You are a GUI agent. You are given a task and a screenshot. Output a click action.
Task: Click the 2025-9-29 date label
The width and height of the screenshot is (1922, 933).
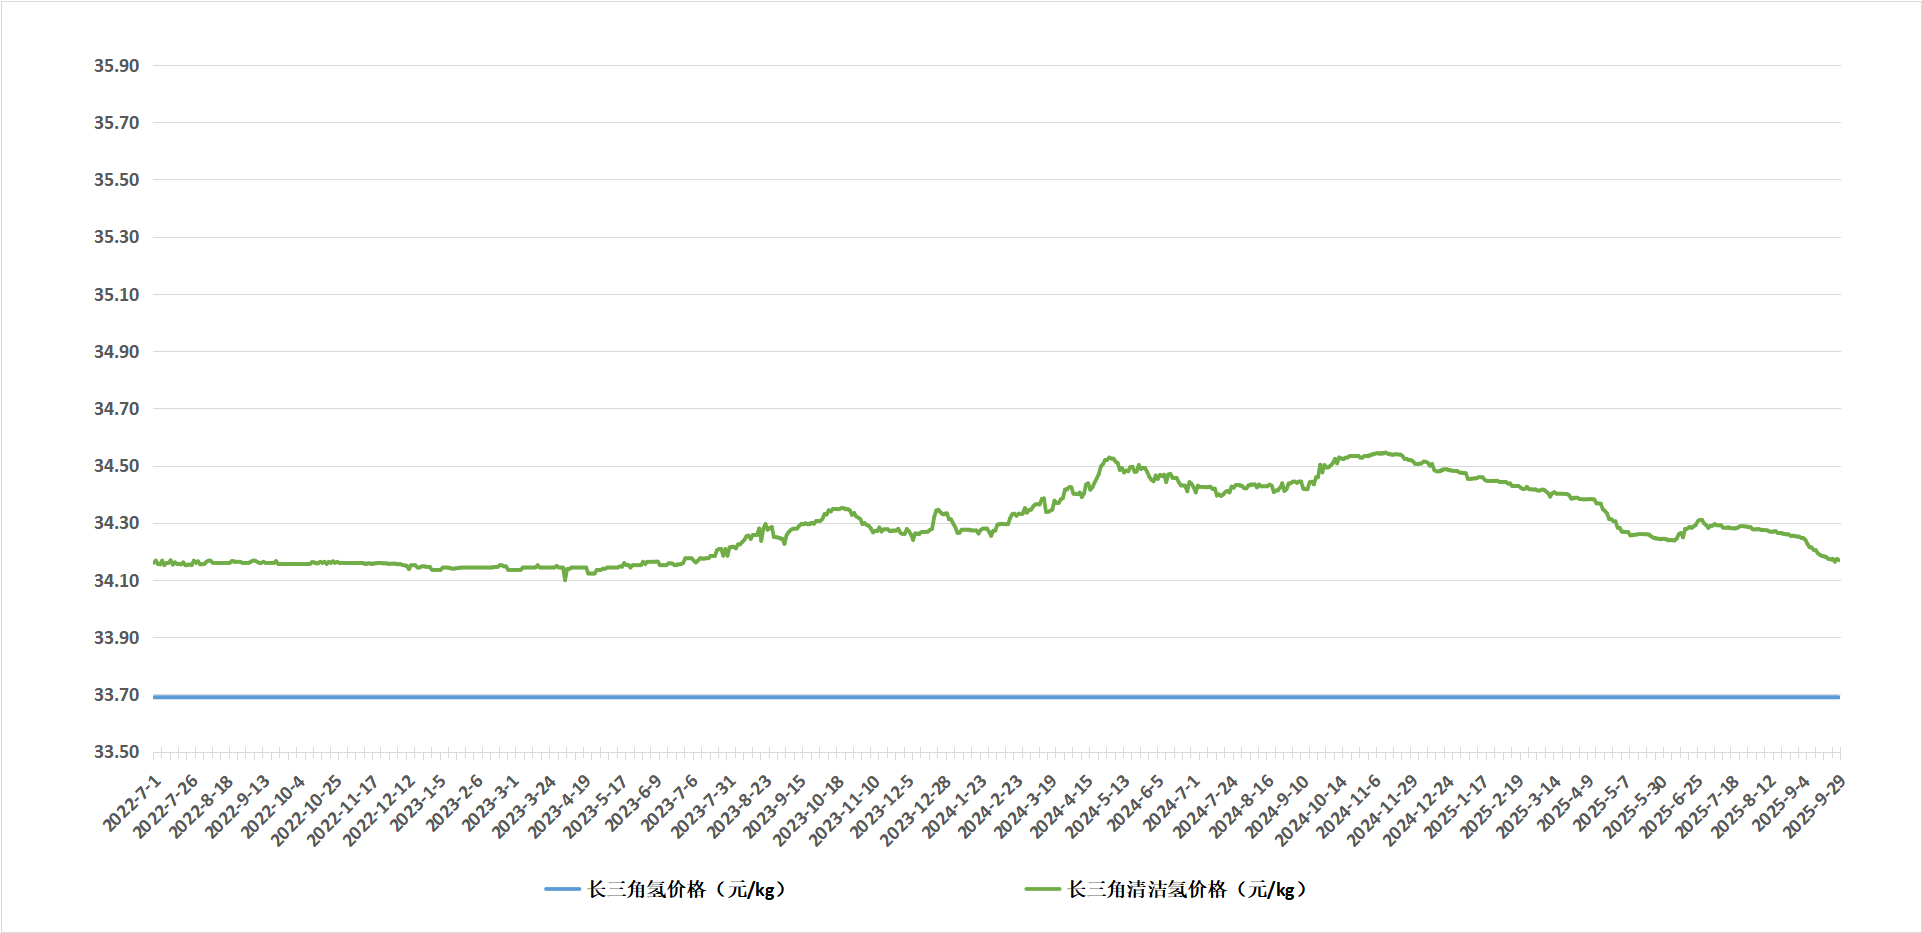pos(1815,806)
